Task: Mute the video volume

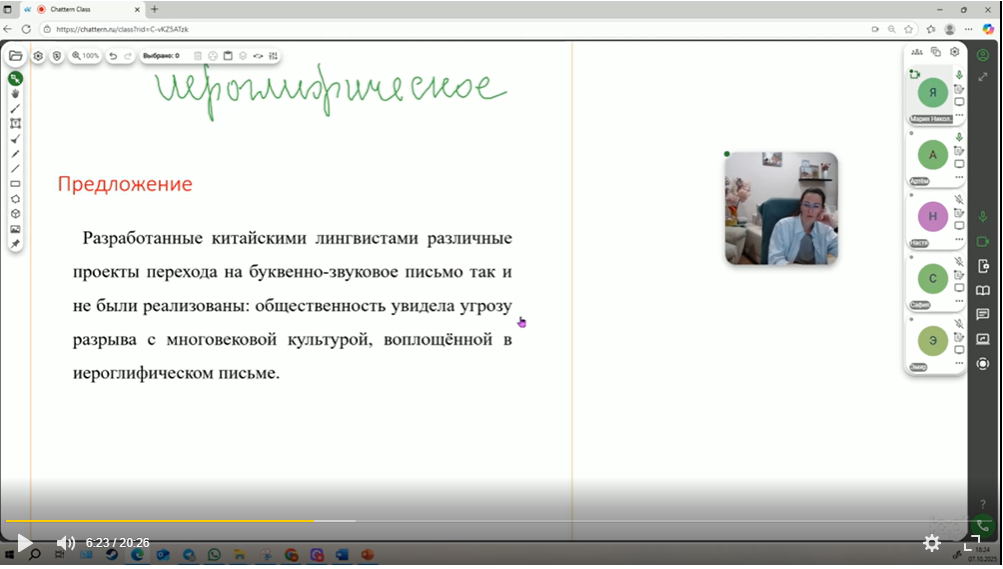Action: pos(66,543)
